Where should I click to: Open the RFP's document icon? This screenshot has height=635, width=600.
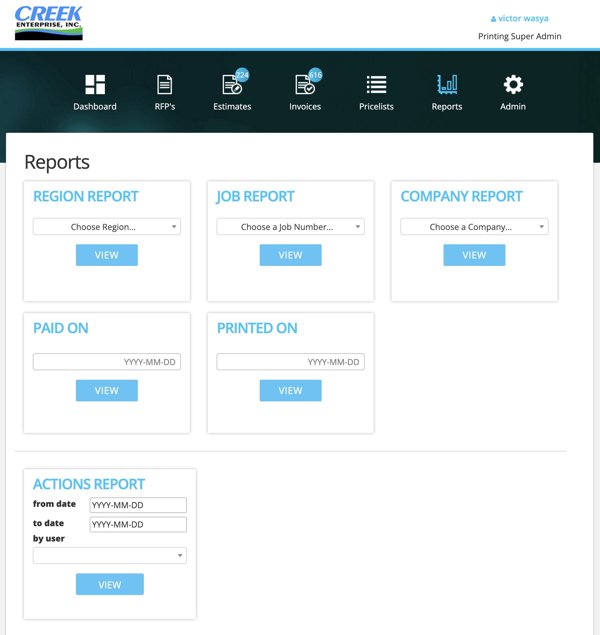pos(165,86)
